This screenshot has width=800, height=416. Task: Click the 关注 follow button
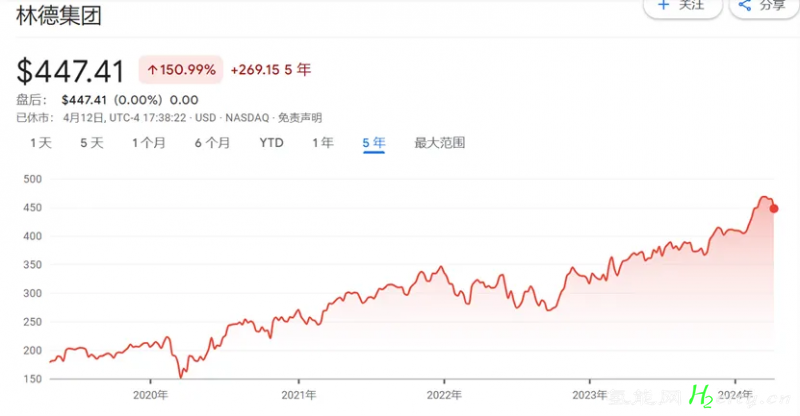(683, 6)
